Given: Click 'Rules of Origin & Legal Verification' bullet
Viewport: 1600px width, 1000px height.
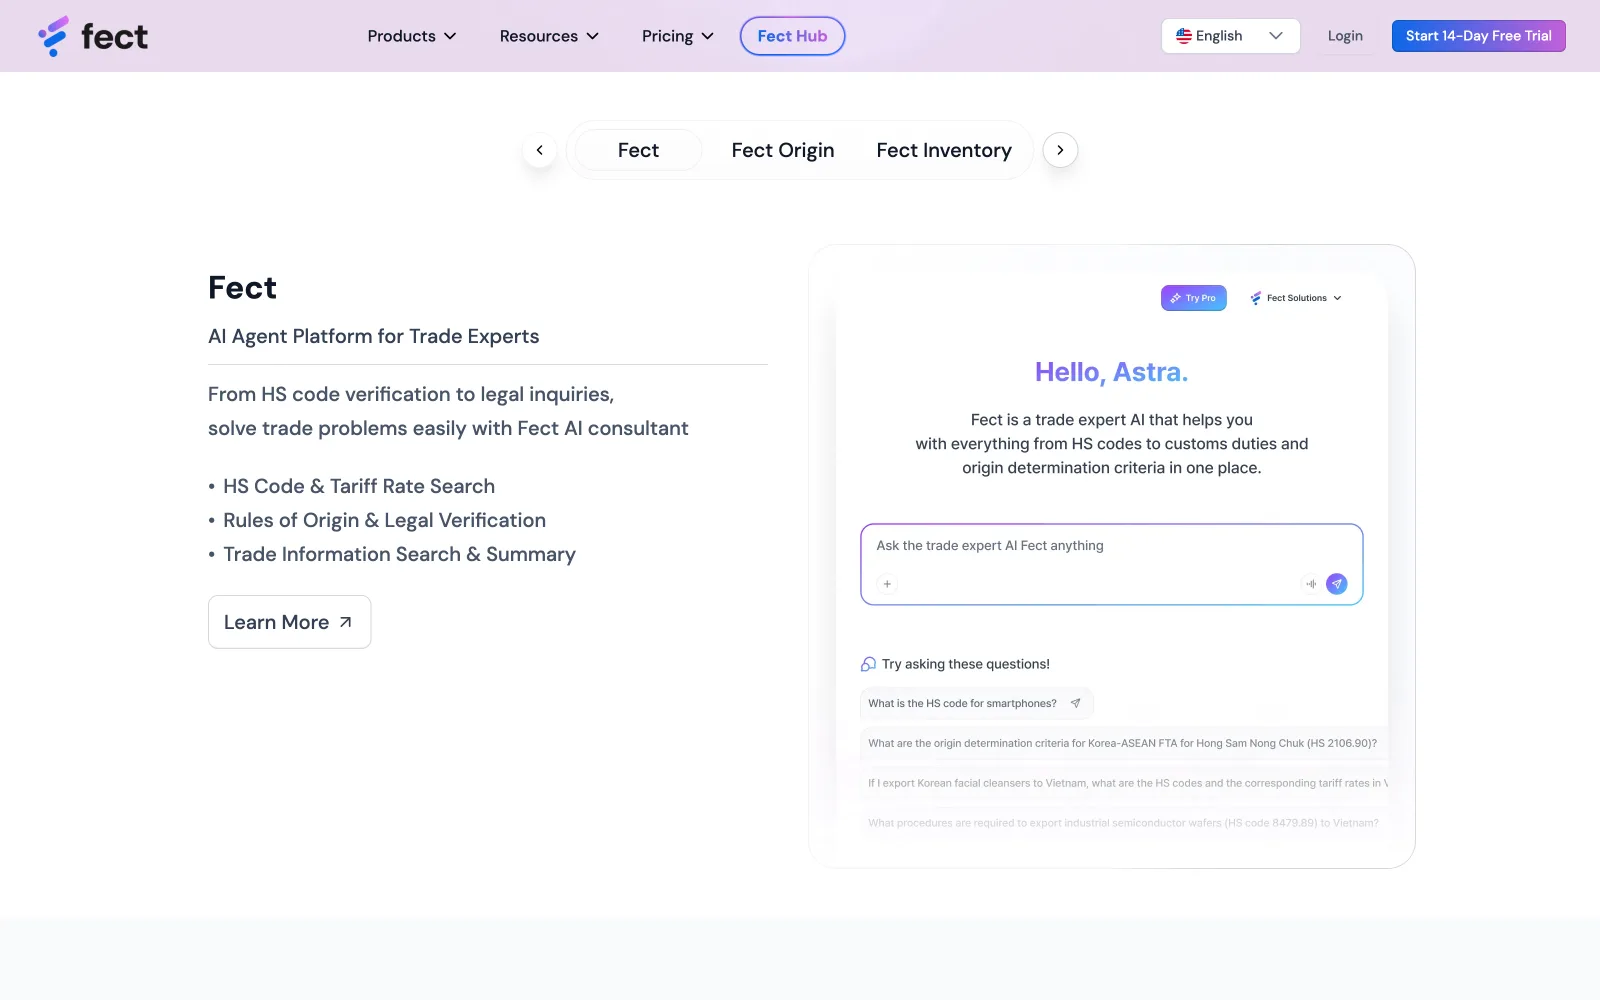Looking at the screenshot, I should pos(385,520).
